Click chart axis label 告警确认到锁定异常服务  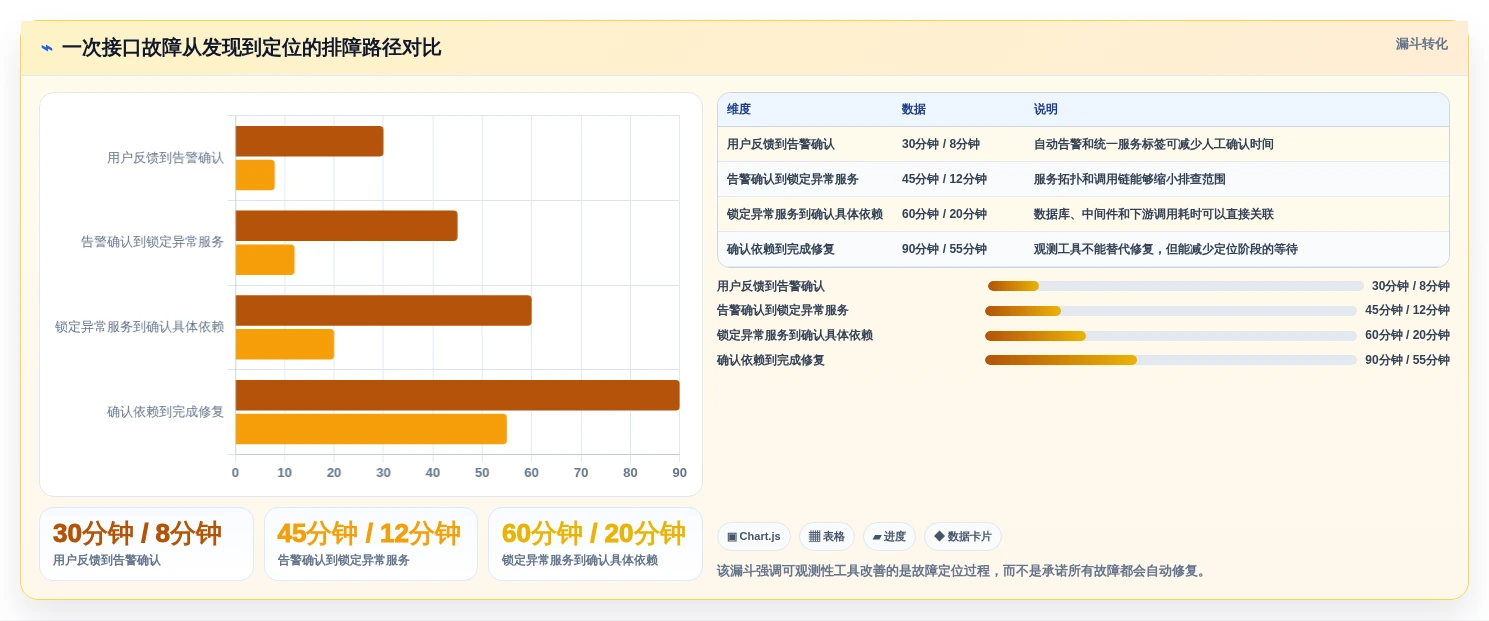click(x=153, y=242)
